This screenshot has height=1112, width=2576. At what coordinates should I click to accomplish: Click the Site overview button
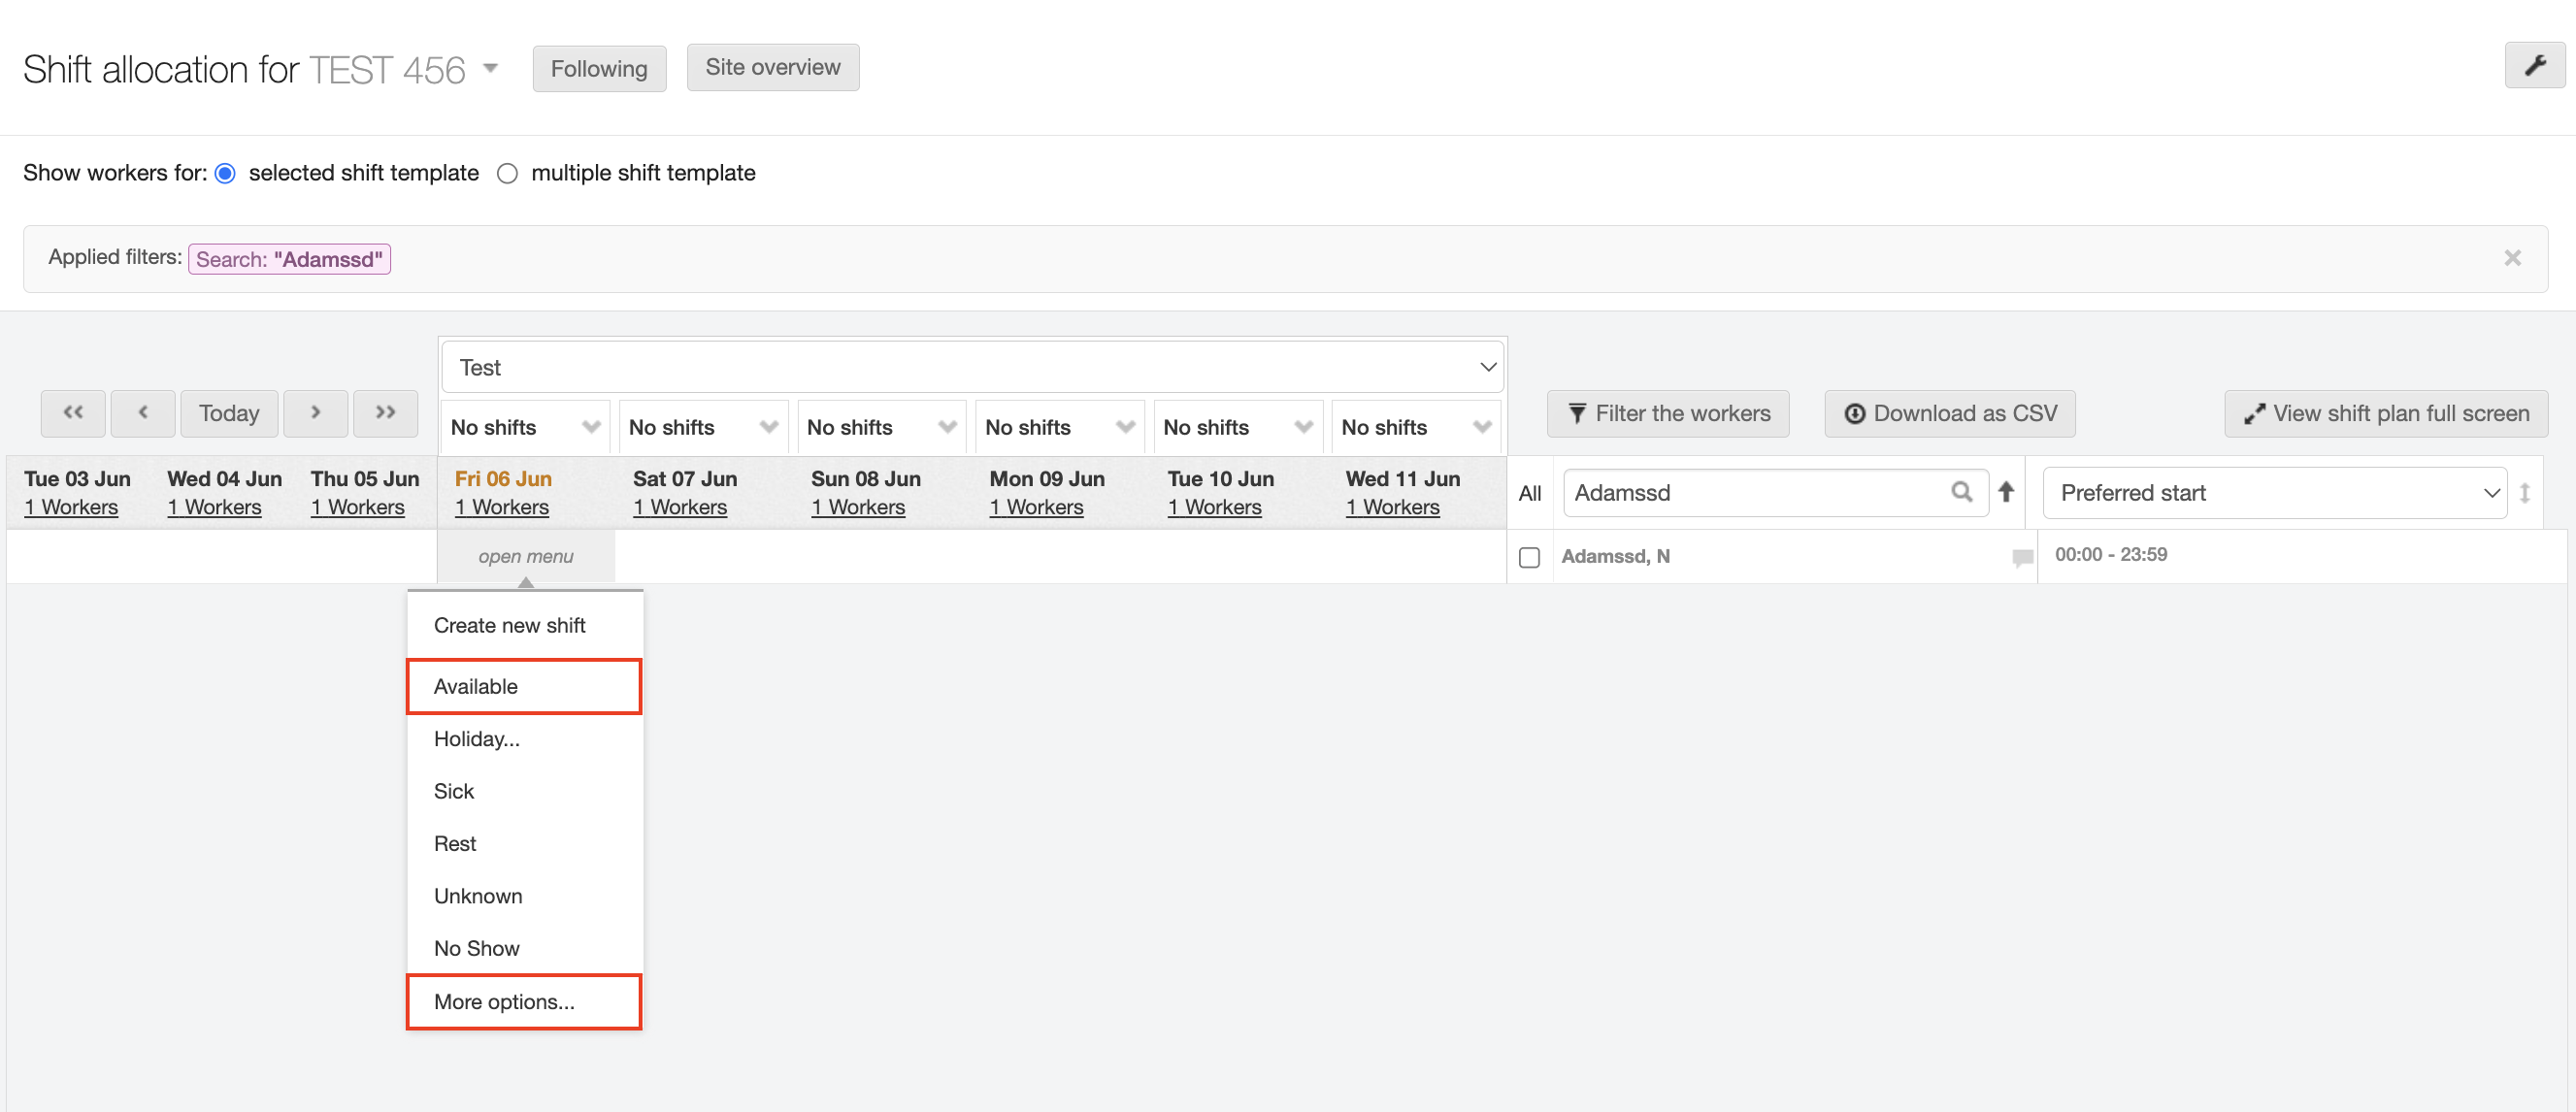(x=772, y=67)
